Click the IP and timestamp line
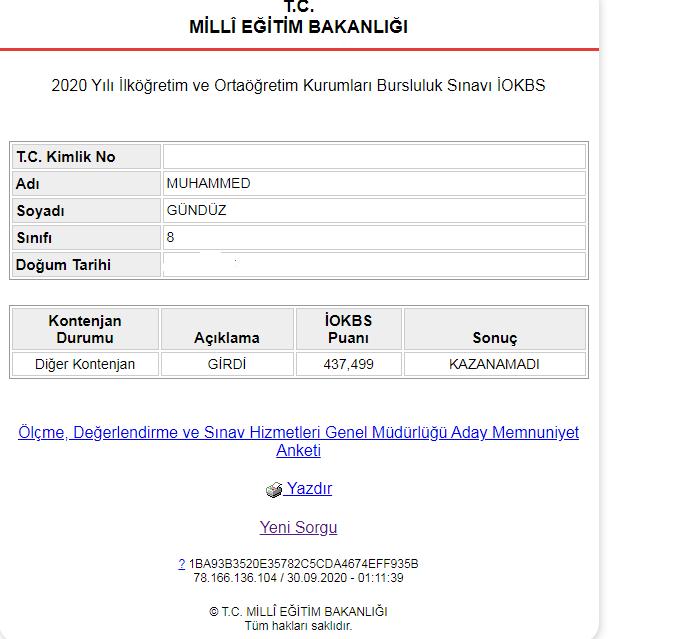Screen dimensions: 673x639 coord(298,578)
